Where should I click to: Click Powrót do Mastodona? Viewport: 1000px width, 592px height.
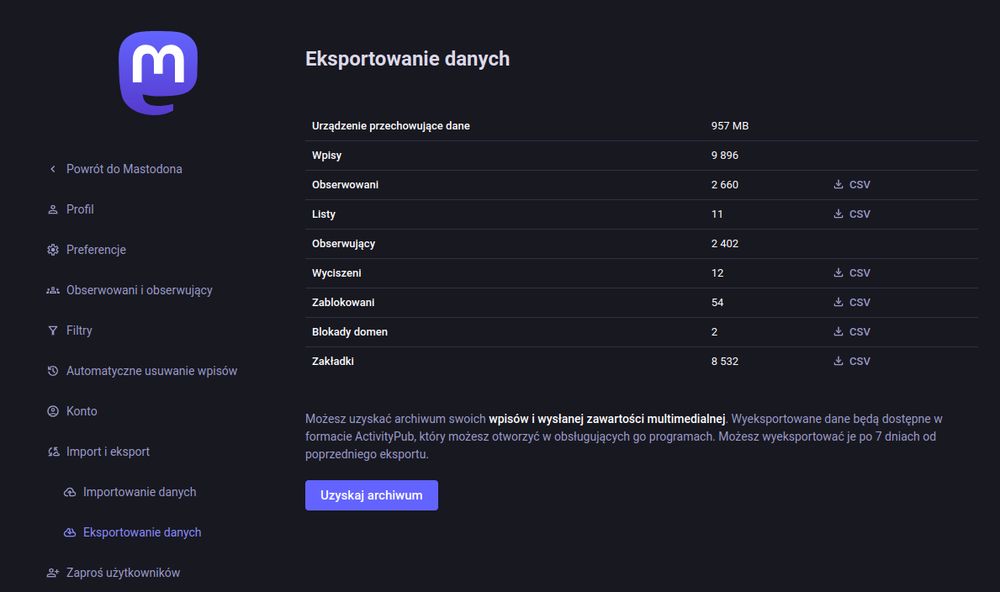tap(124, 169)
